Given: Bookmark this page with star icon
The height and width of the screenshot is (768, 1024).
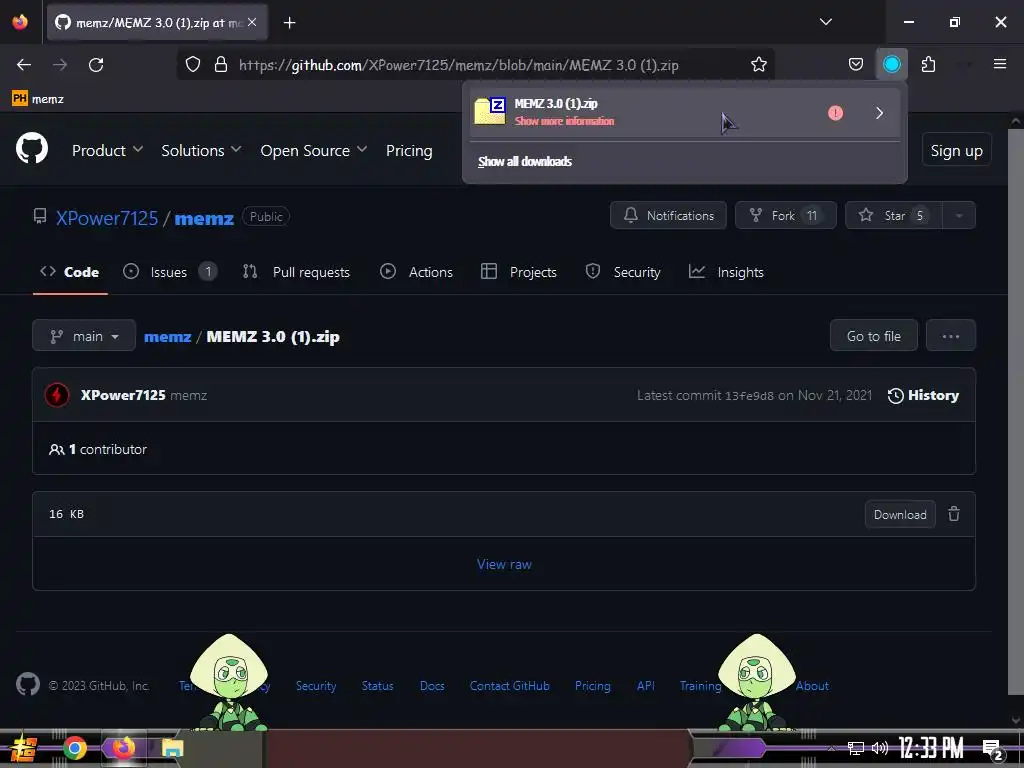Looking at the screenshot, I should pyautogui.click(x=759, y=65).
